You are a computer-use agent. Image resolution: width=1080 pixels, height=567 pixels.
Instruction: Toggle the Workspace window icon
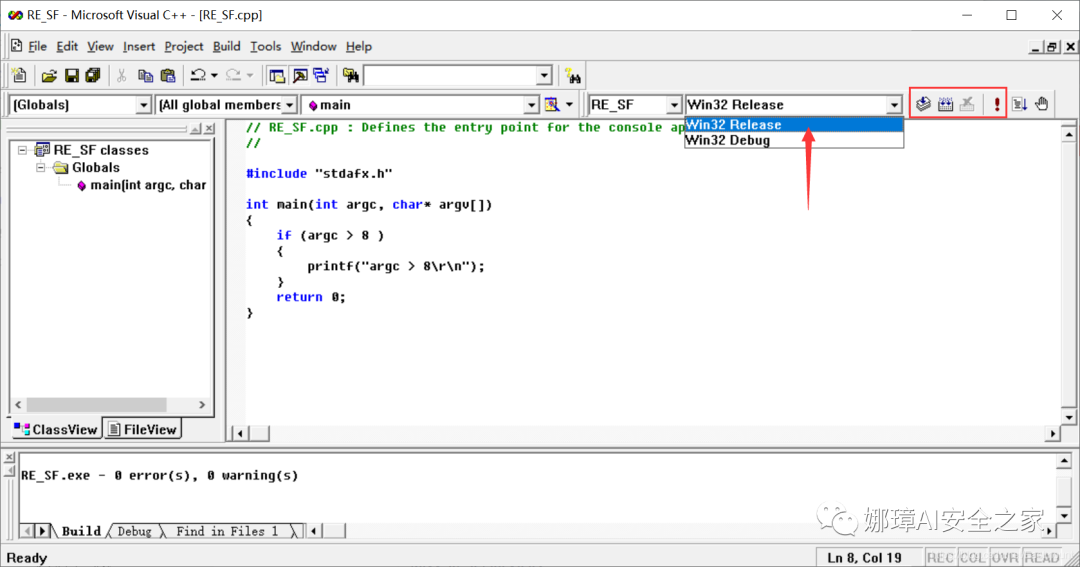click(x=277, y=75)
